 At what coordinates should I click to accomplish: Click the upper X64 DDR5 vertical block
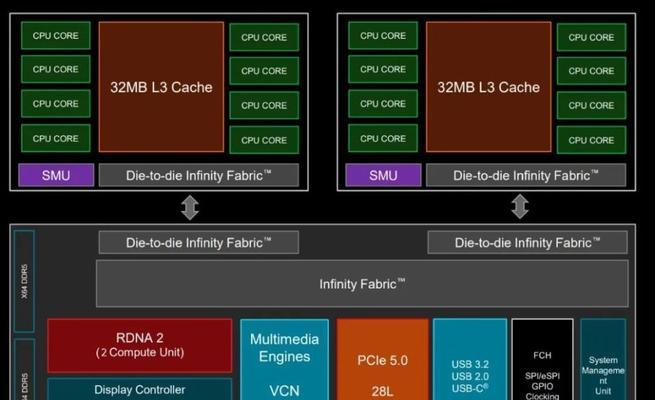[x=24, y=281]
